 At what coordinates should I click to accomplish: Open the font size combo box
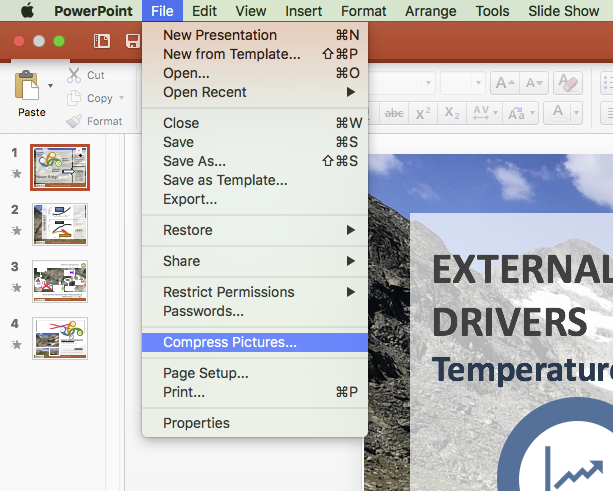(463, 83)
